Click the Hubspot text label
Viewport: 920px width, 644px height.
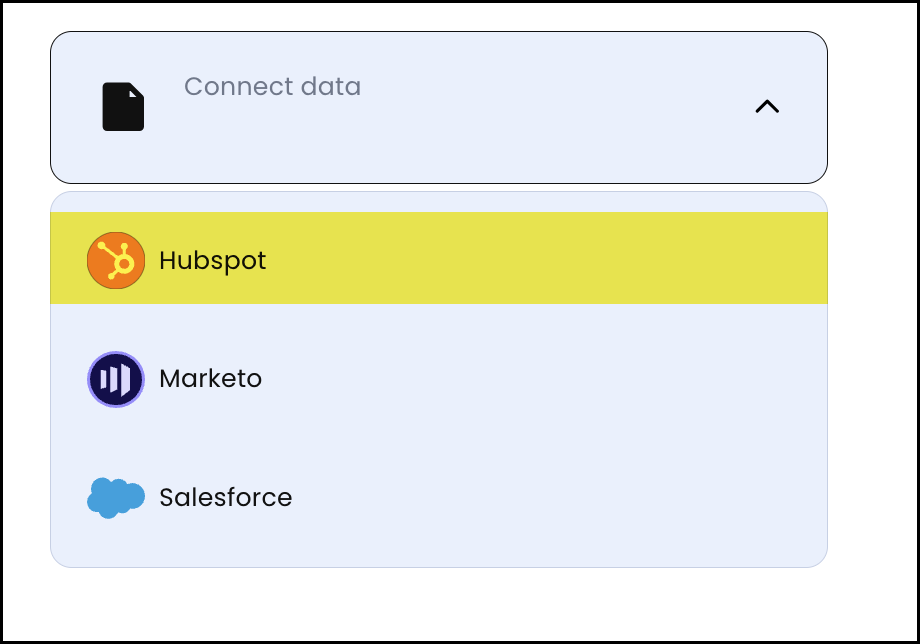(212, 258)
